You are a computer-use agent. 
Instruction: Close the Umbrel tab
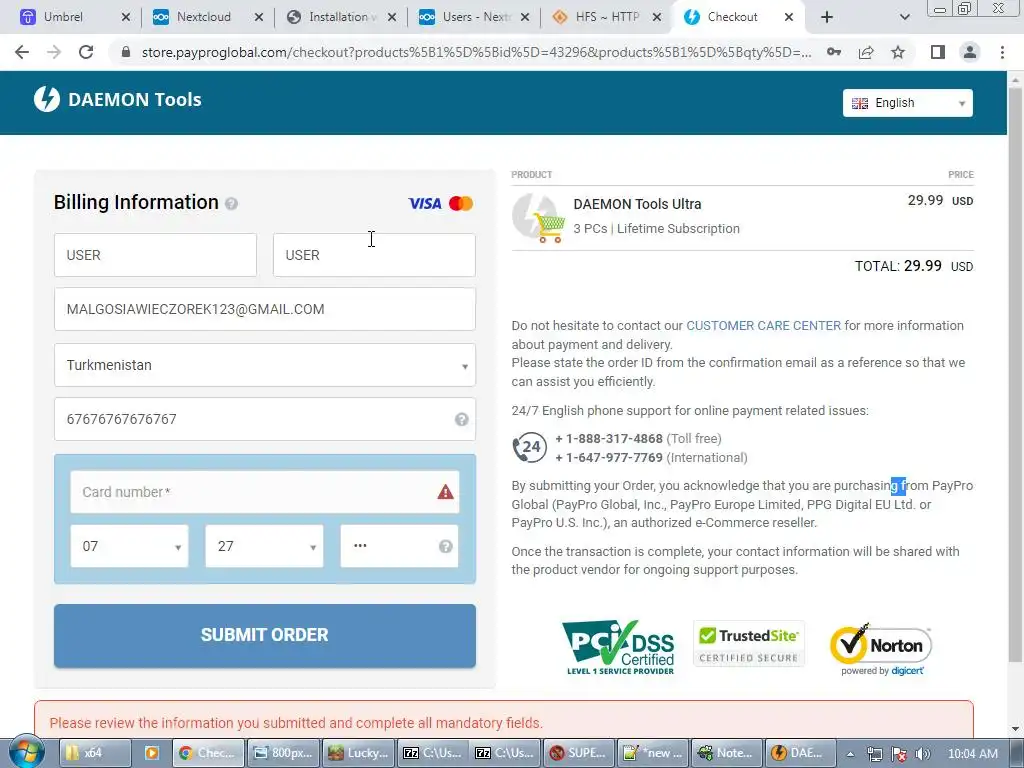[126, 18]
